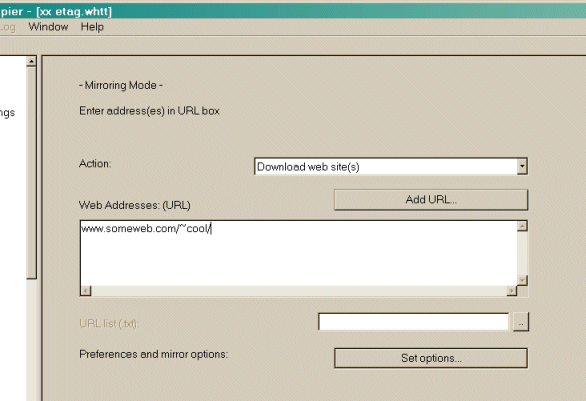Focus the URL list (.txt) input field
The image size is (586, 401).
pyautogui.click(x=413, y=322)
